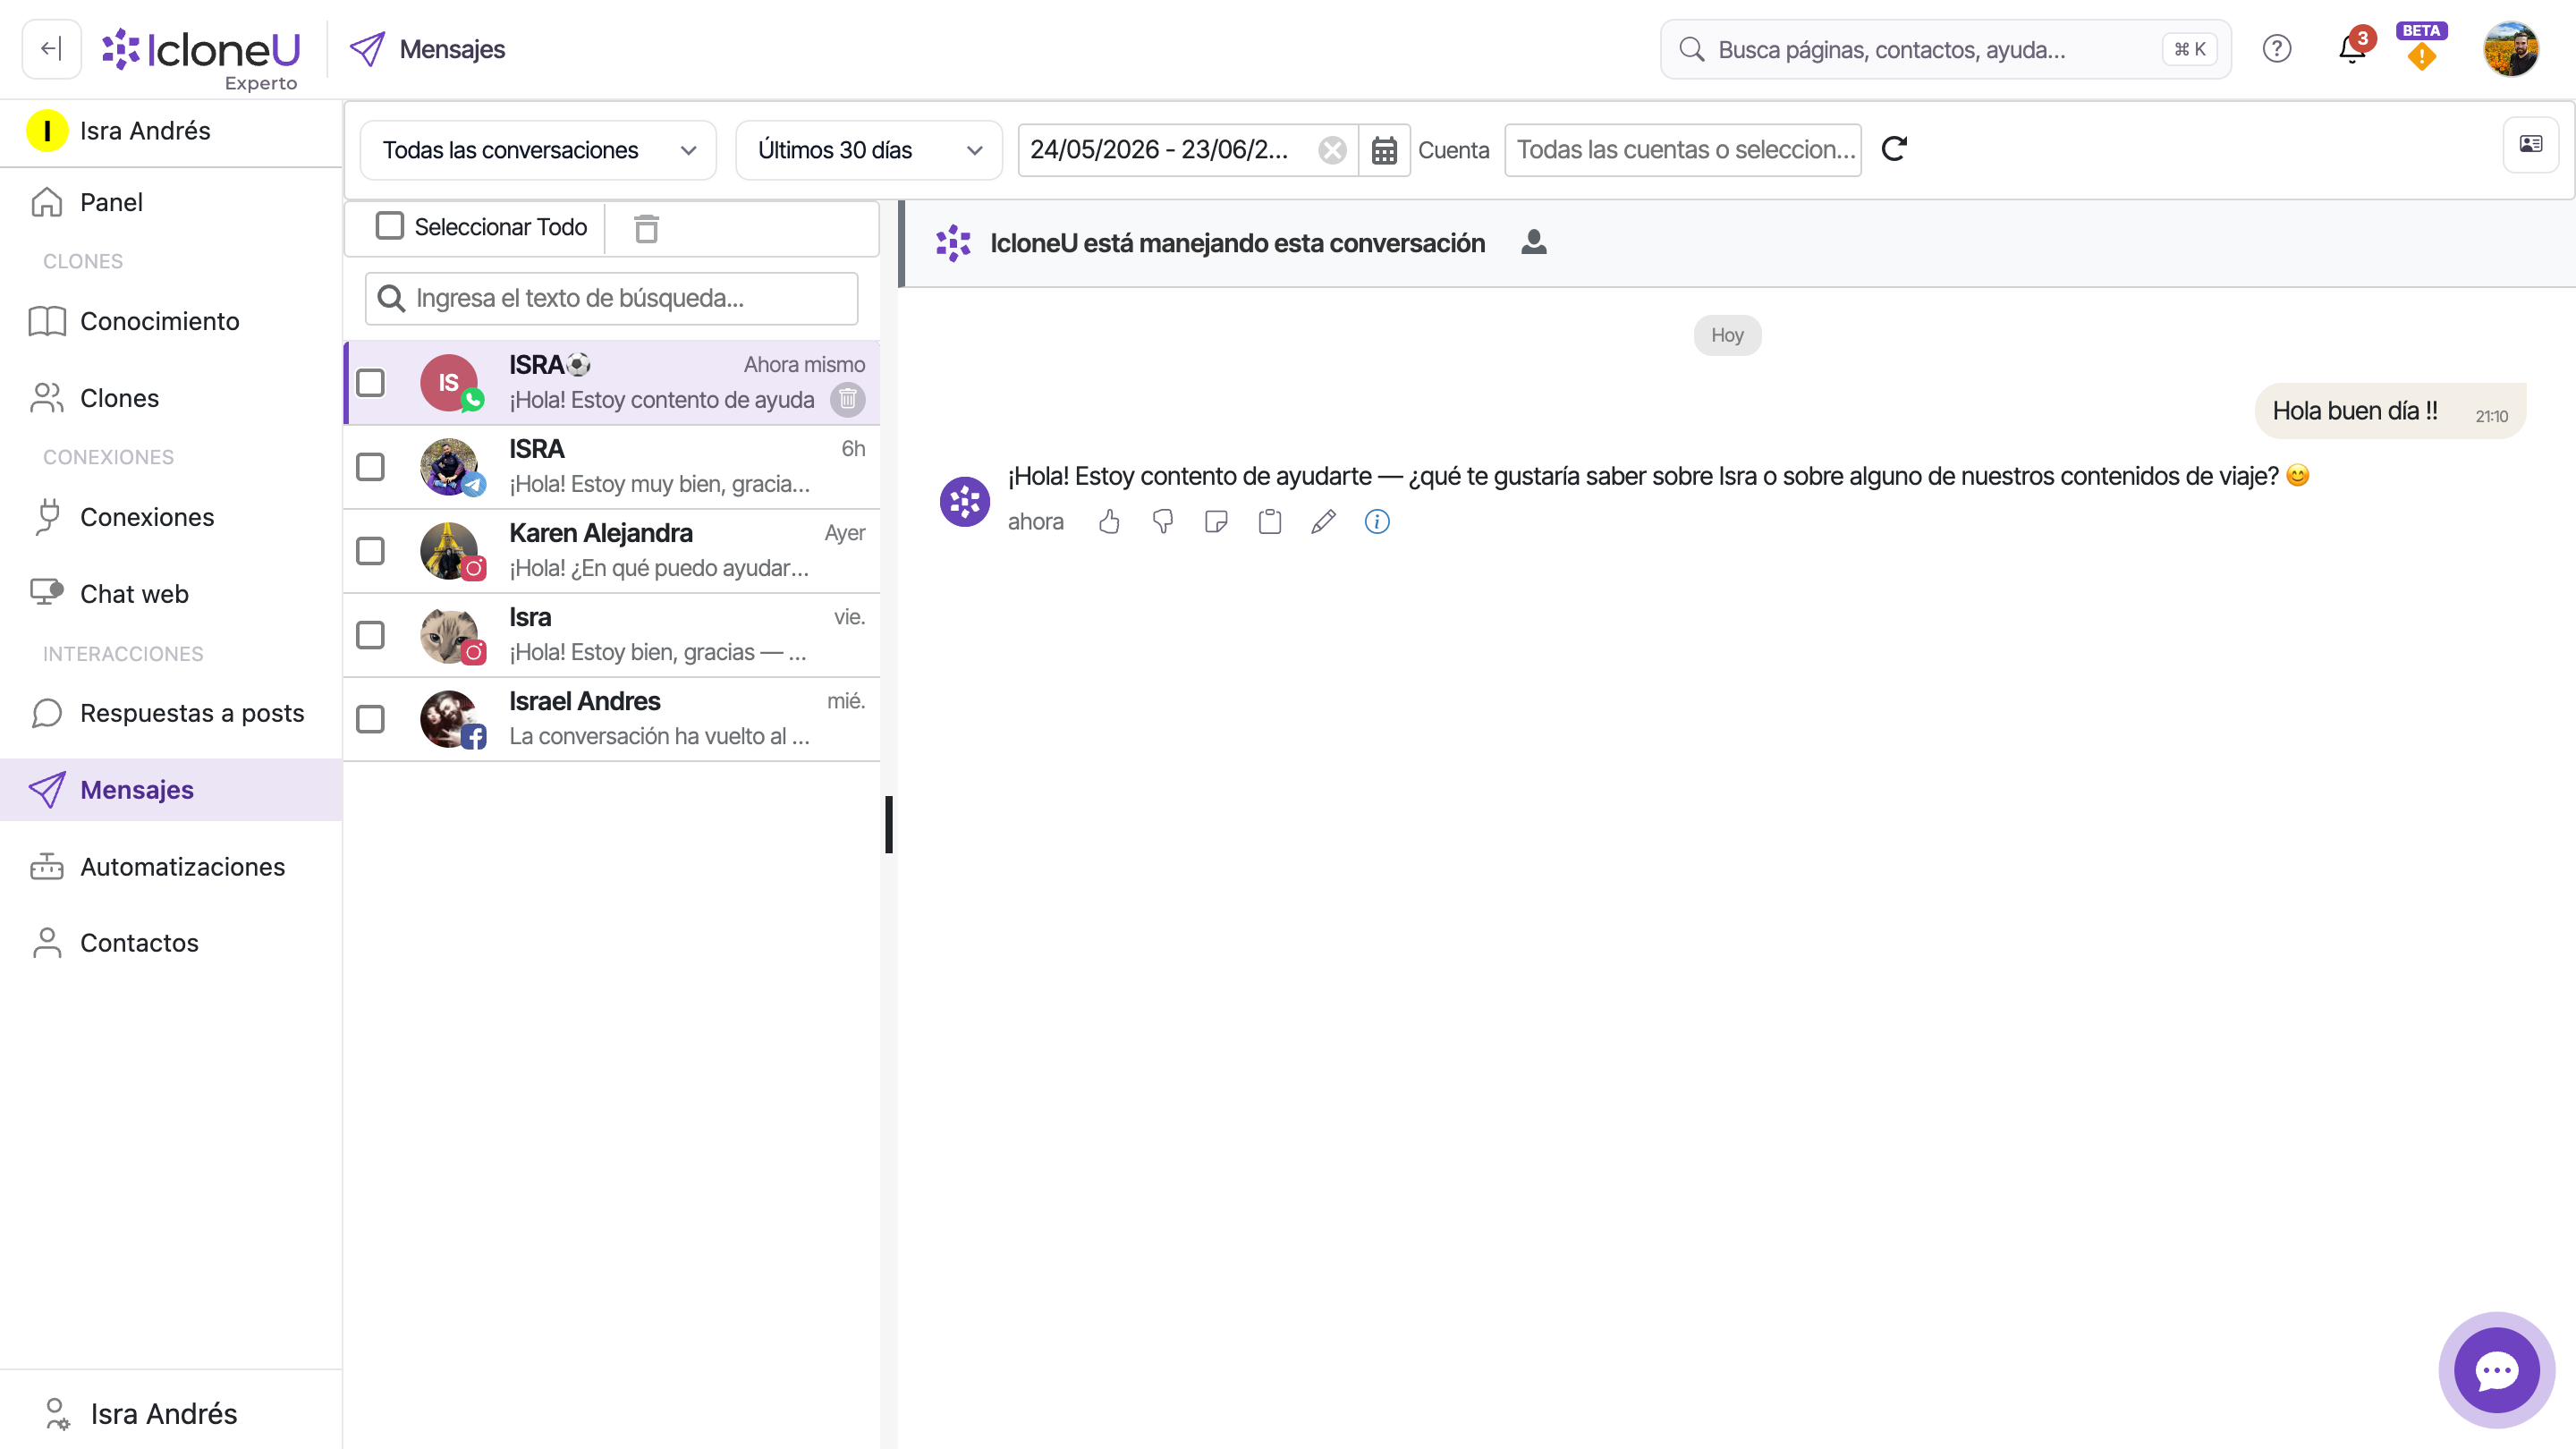Open the Isra Instagram conversation from vie.
This screenshot has width=2576, height=1449.
[x=612, y=635]
